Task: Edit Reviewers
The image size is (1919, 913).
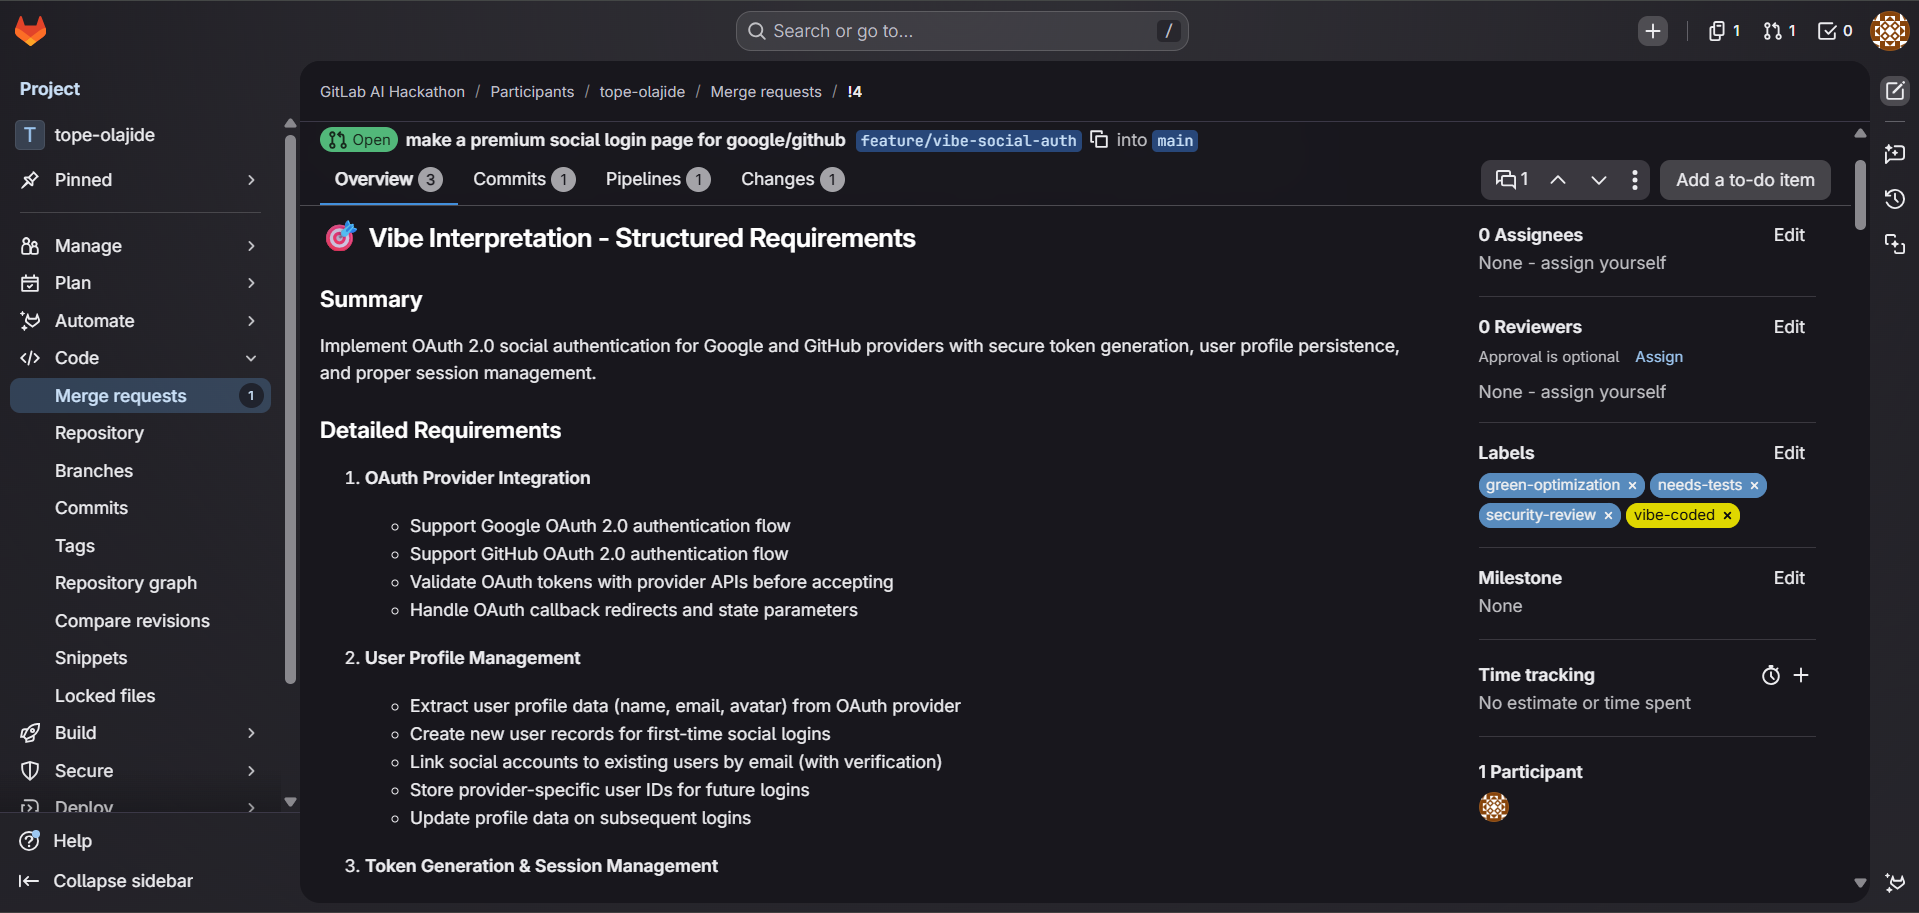Action: coord(1789,327)
